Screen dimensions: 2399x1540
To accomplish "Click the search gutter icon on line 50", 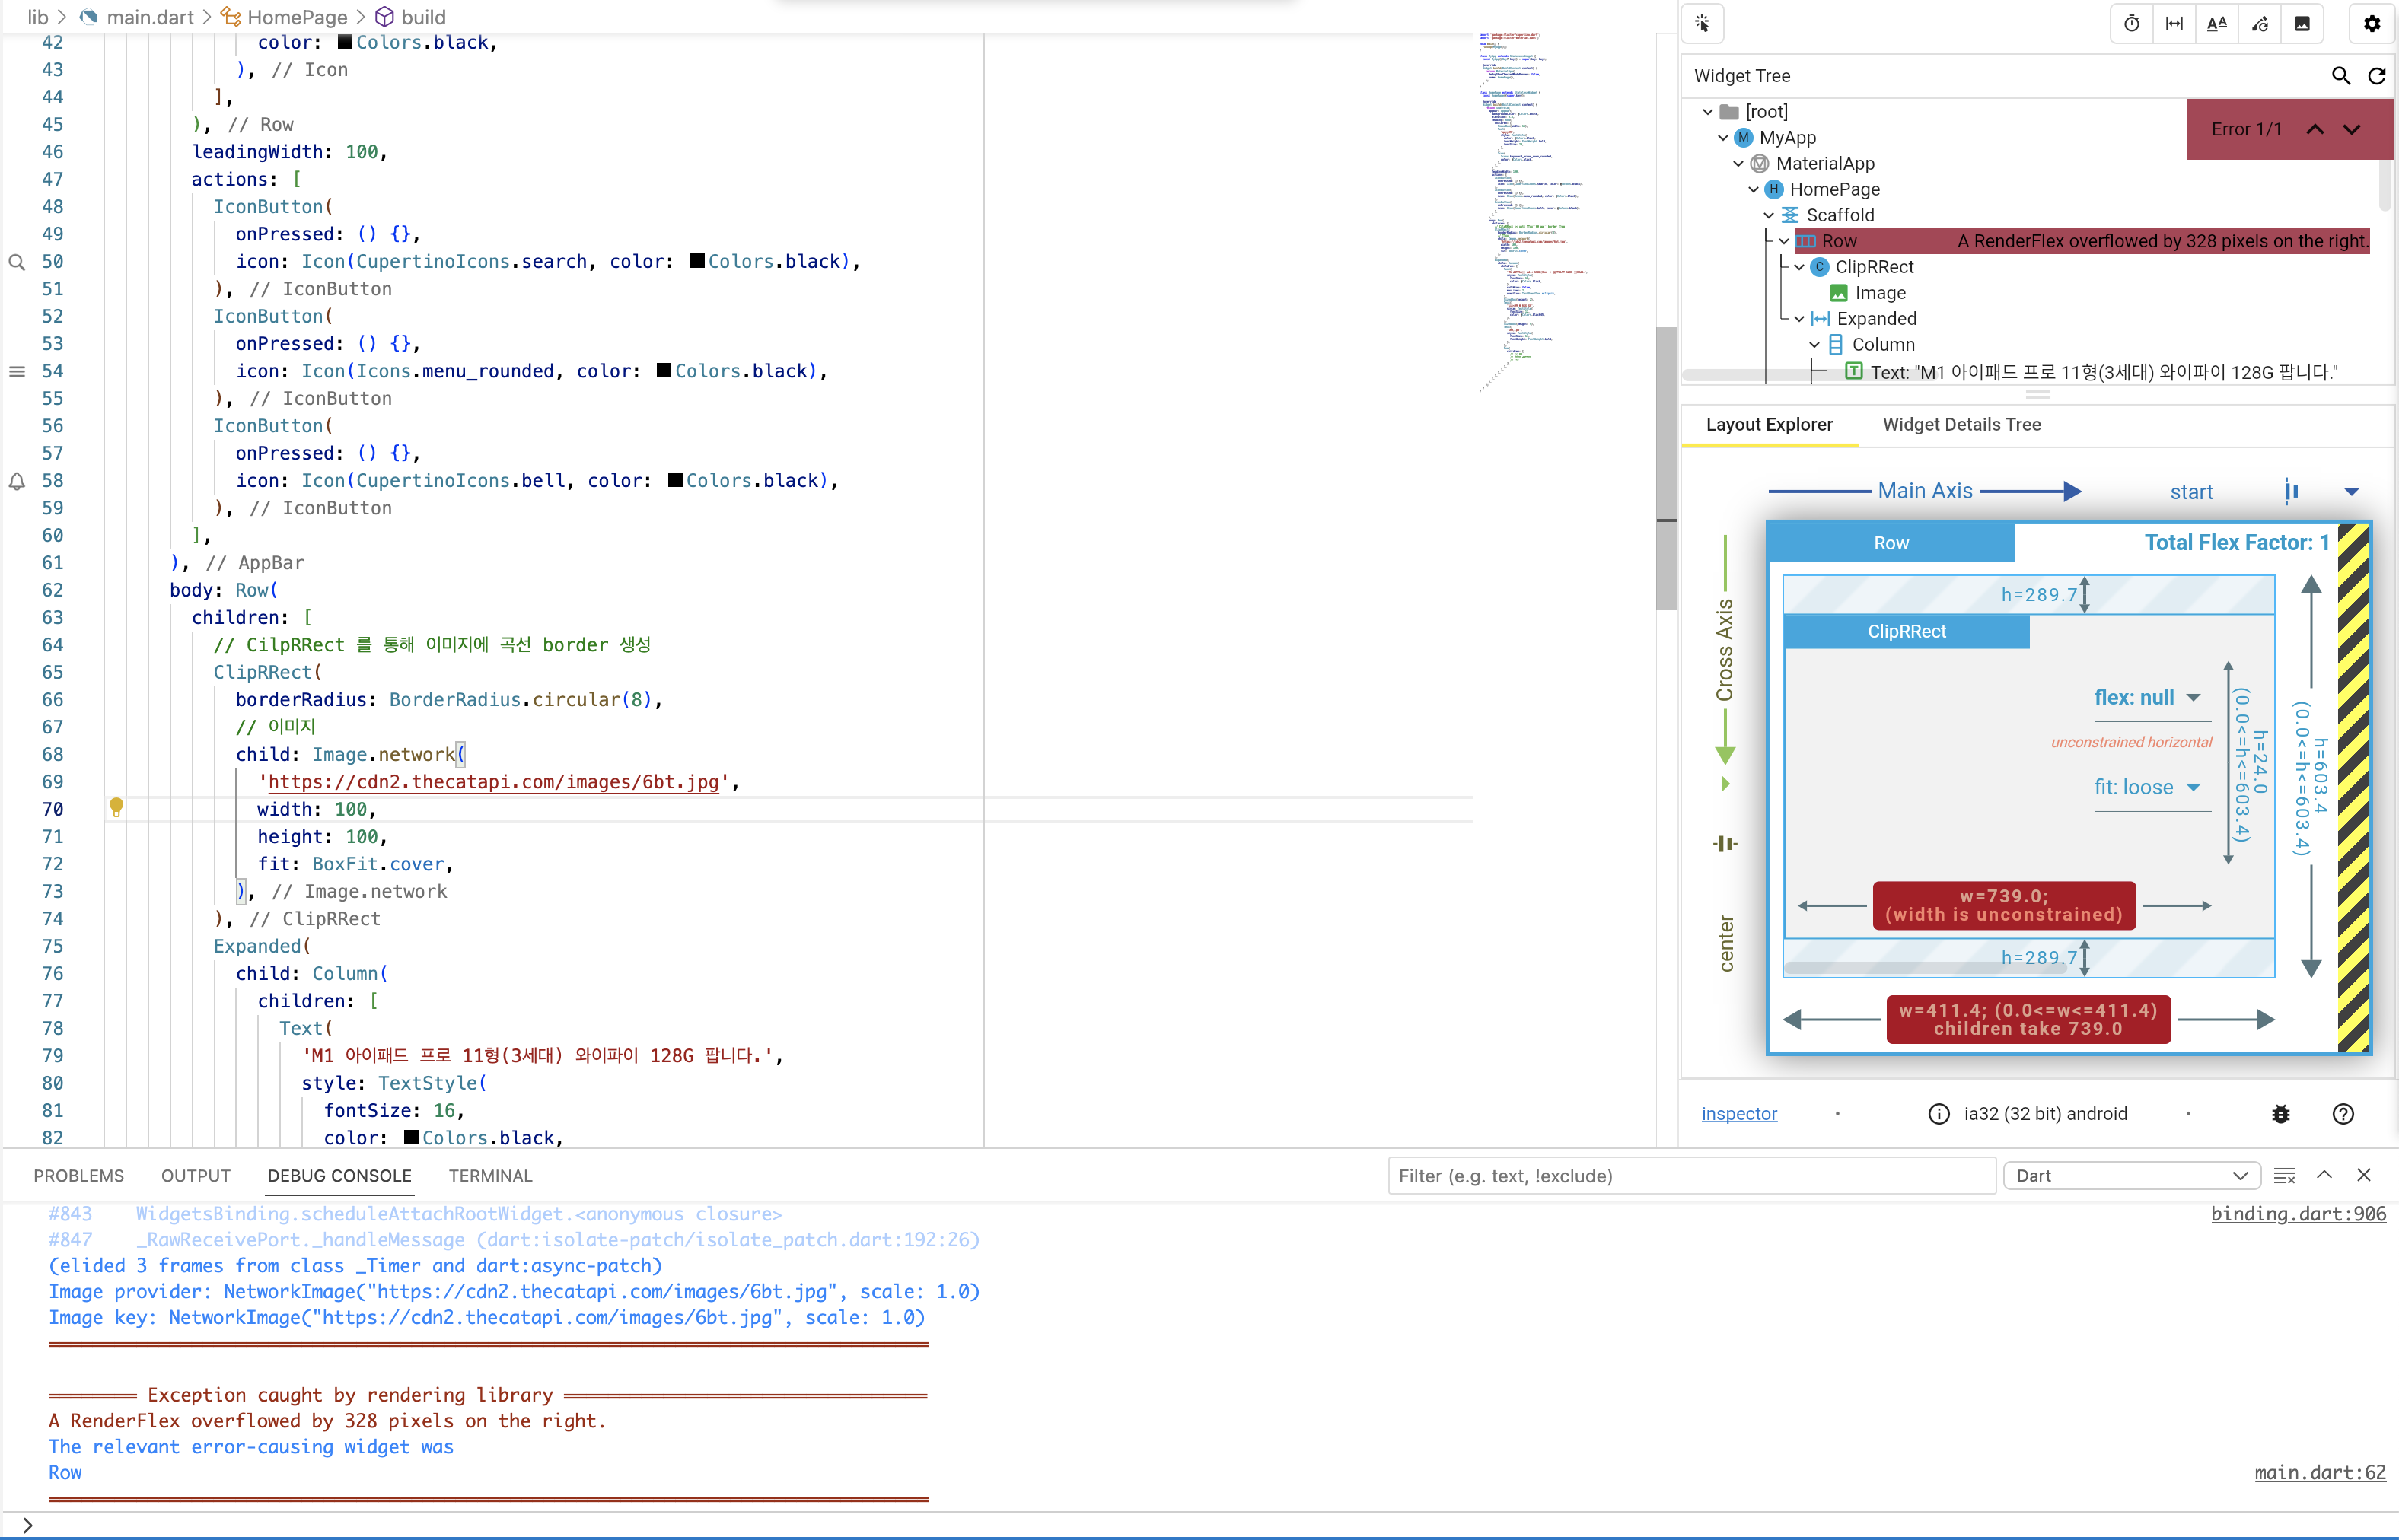I will click(x=17, y=262).
